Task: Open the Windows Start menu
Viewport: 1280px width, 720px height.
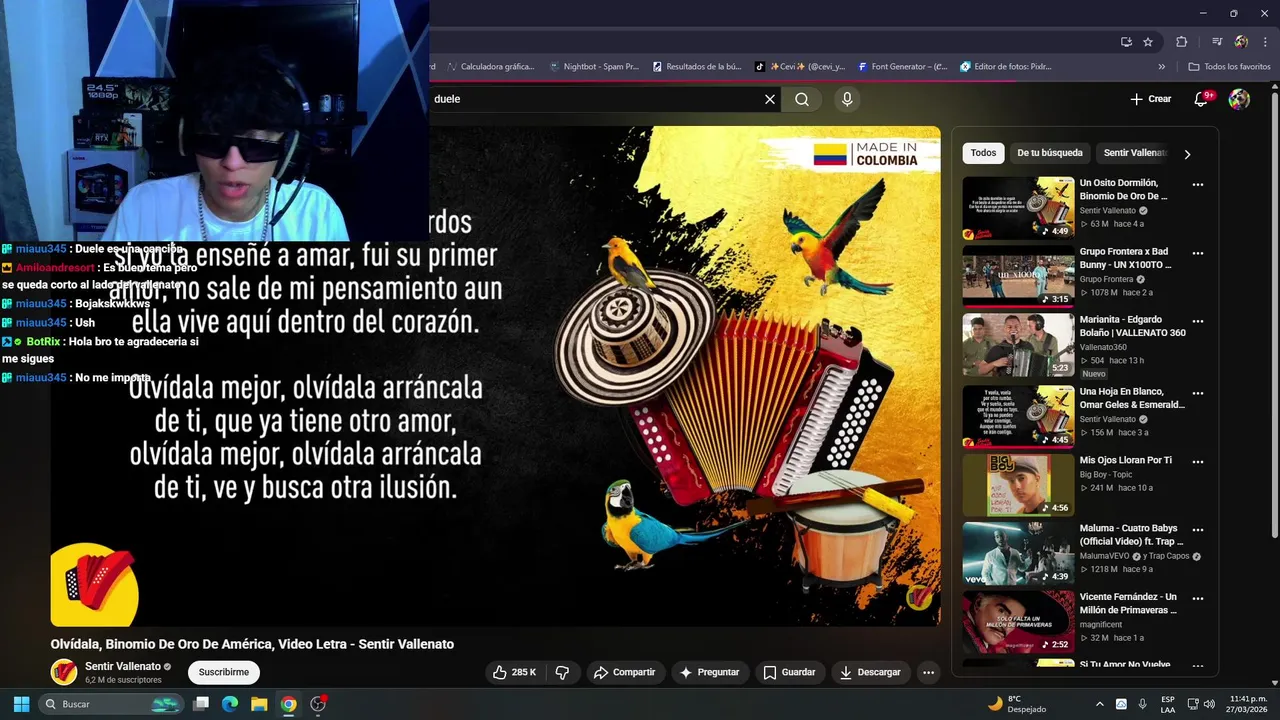Action: coord(21,704)
